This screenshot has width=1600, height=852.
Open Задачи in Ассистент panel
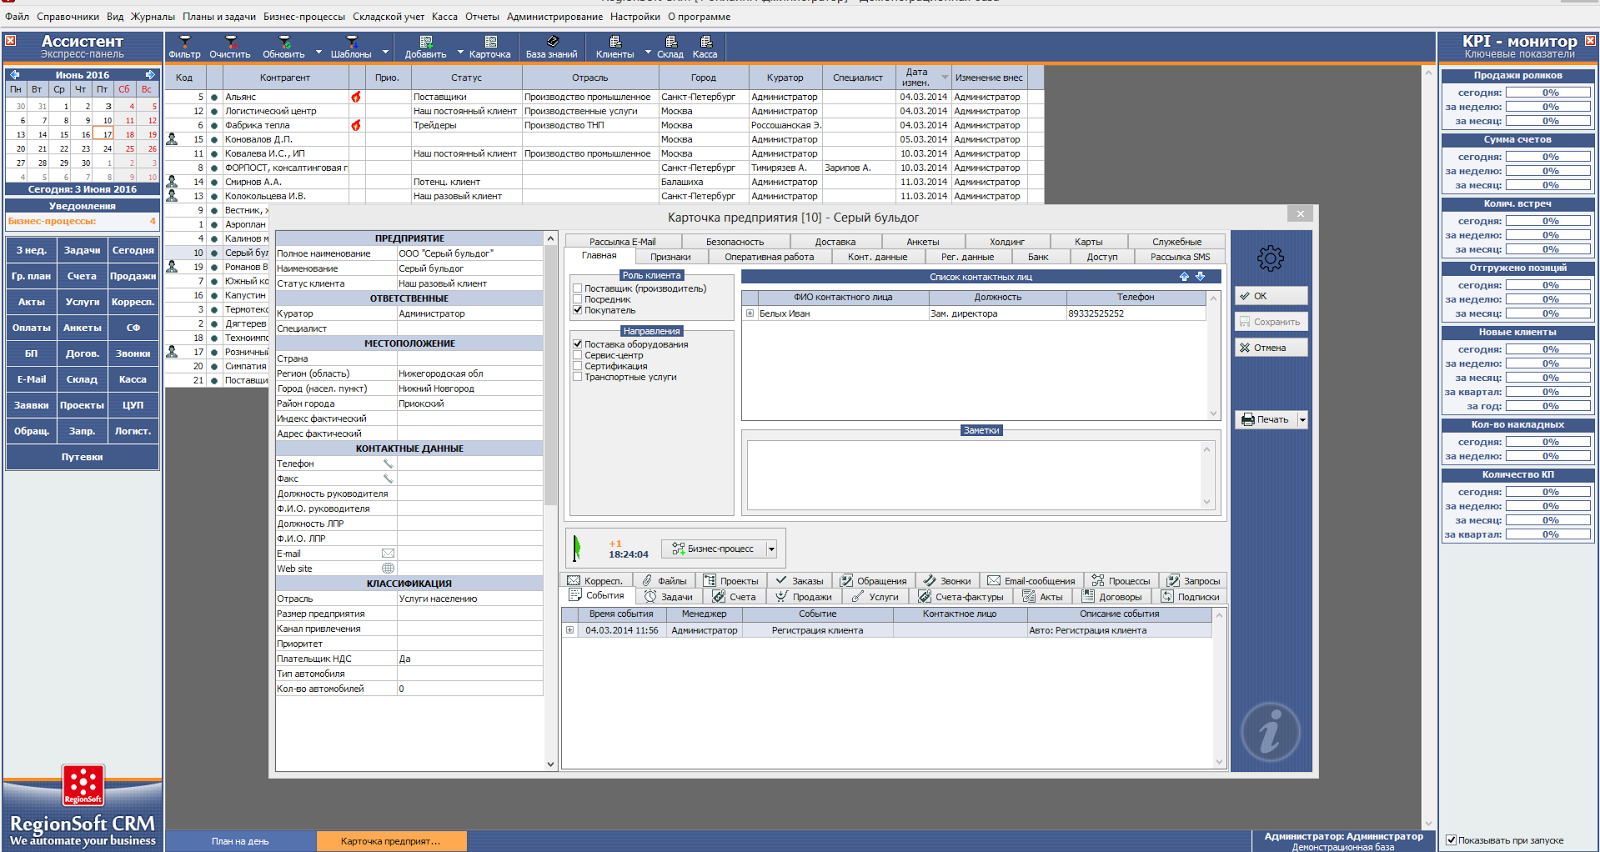[x=82, y=250]
